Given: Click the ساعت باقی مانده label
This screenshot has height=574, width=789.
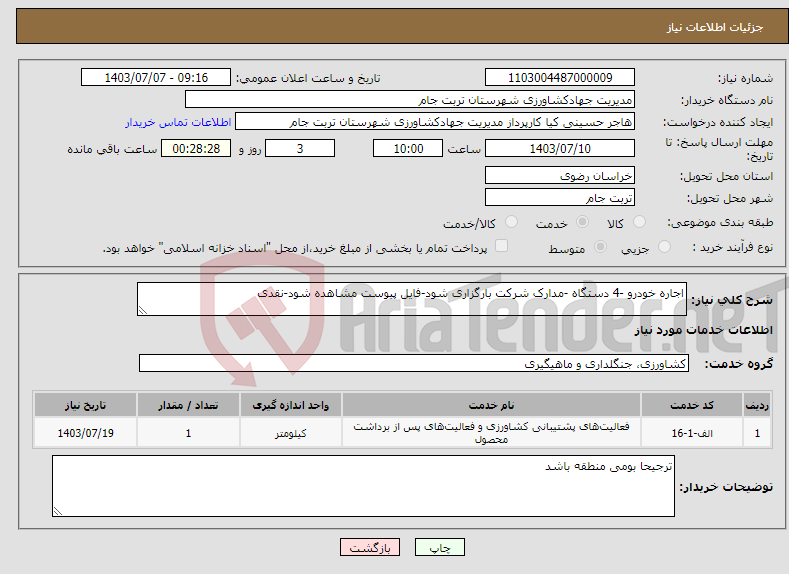Looking at the screenshot, I should click(x=112, y=149).
